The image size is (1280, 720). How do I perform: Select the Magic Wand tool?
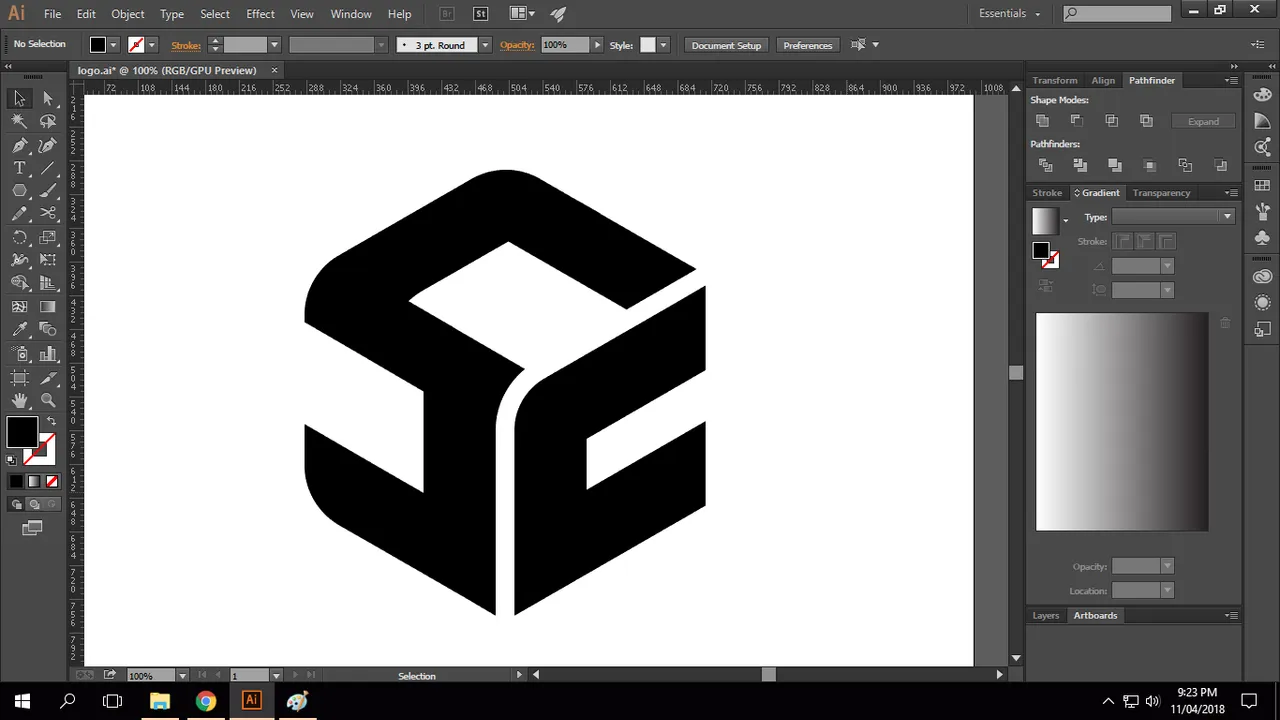coord(19,121)
